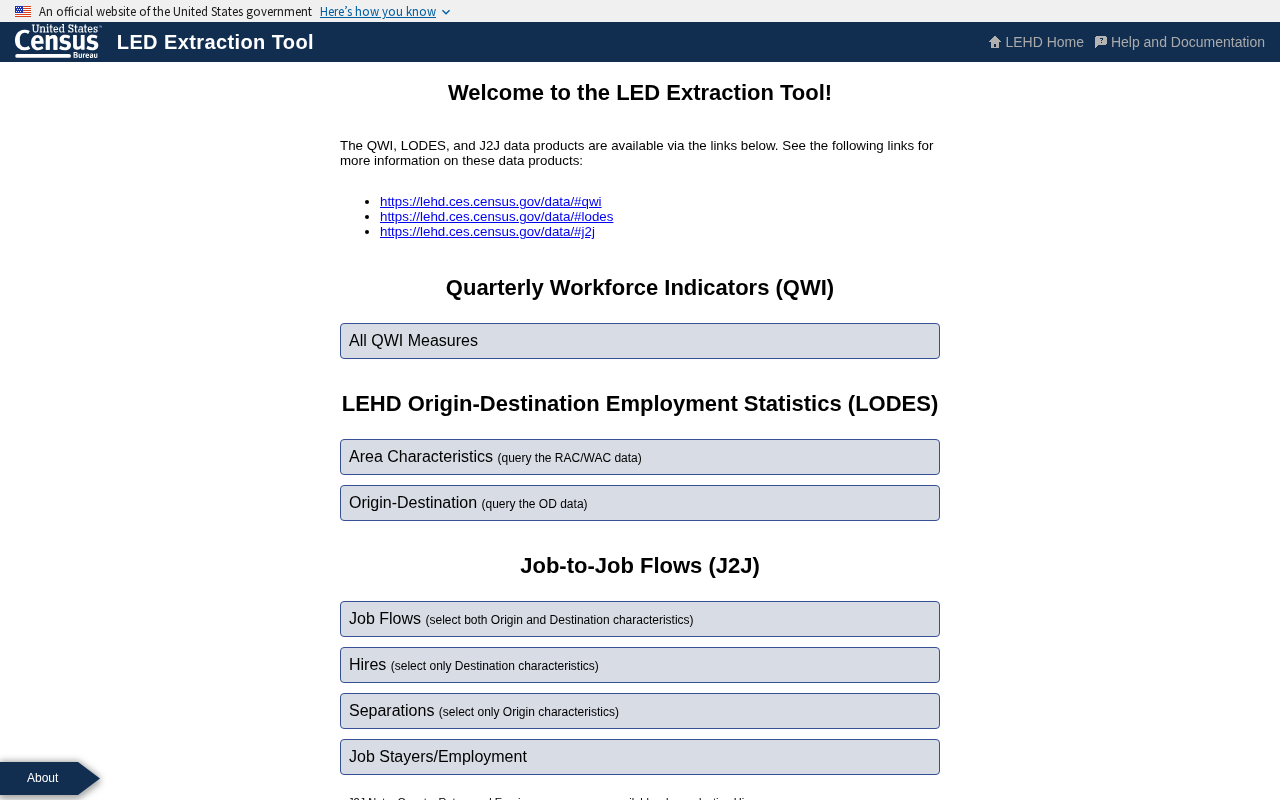Click the LEHD Home house icon
Screen dimensions: 1280x800
[995, 42]
